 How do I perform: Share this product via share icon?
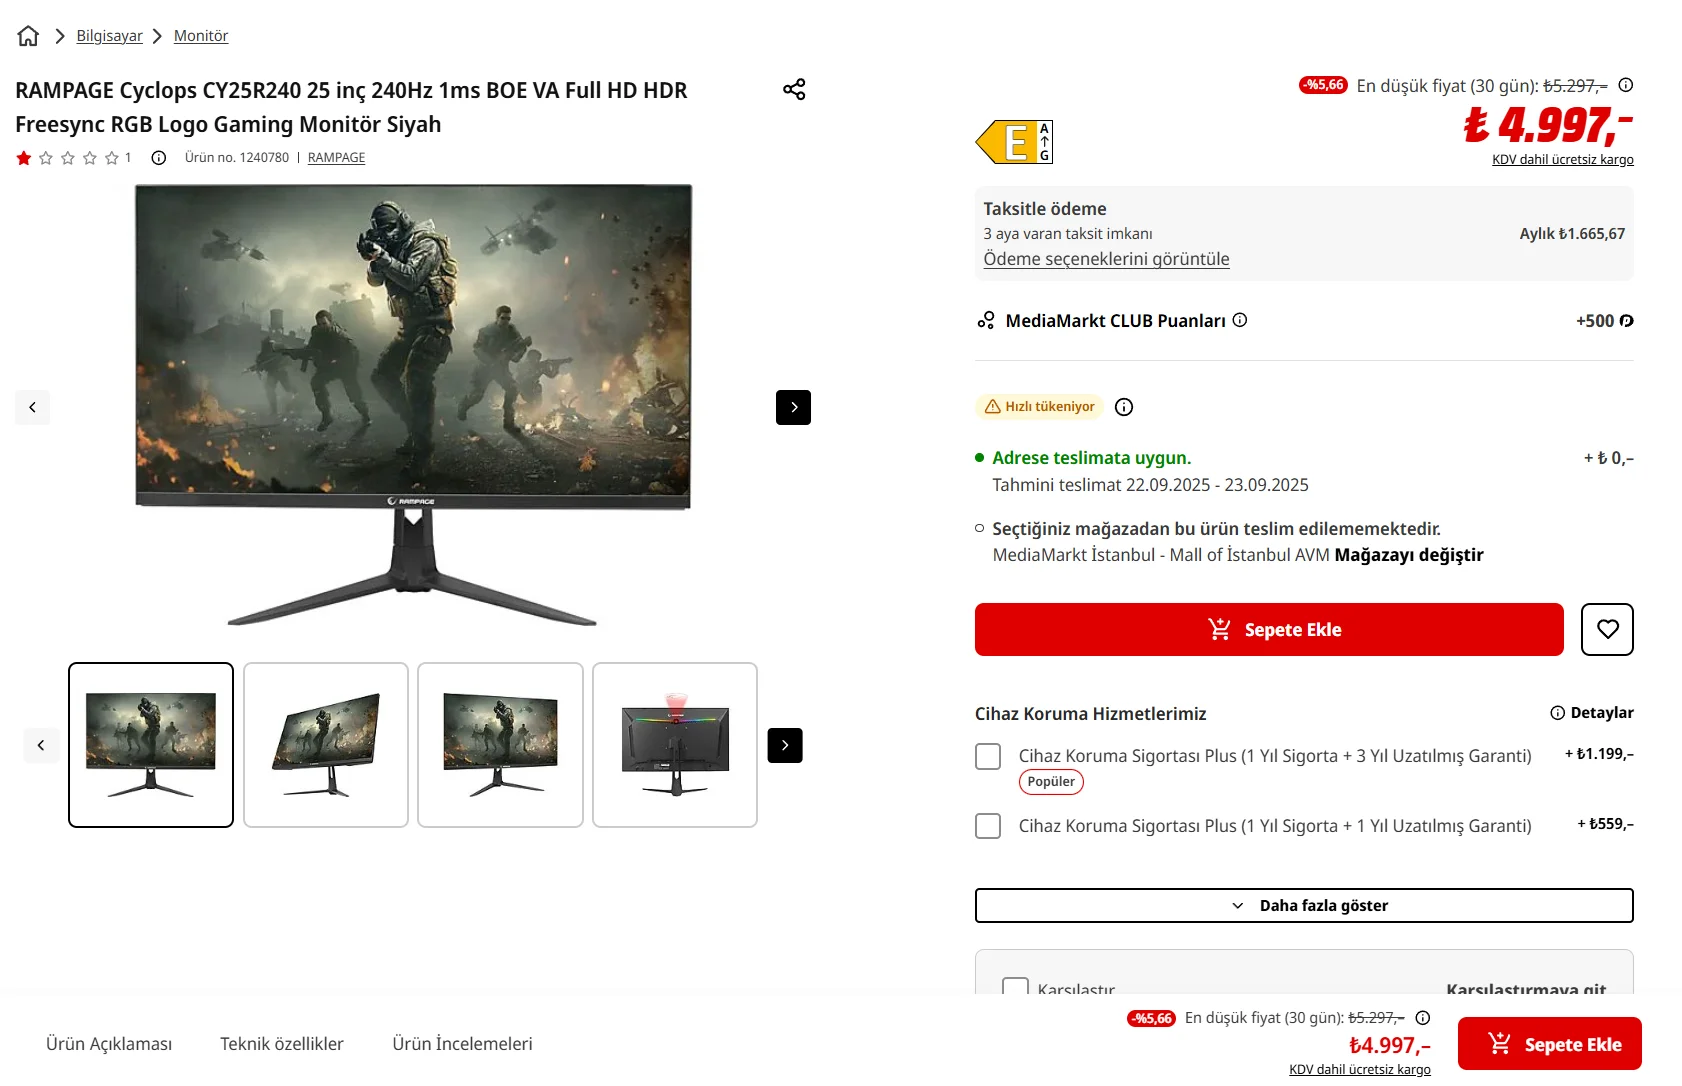tap(794, 89)
